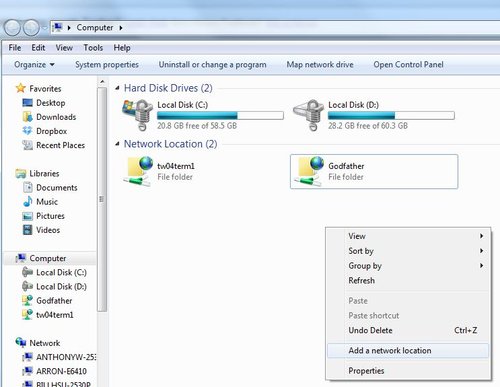Expand the Sort by submenu

[481, 251]
